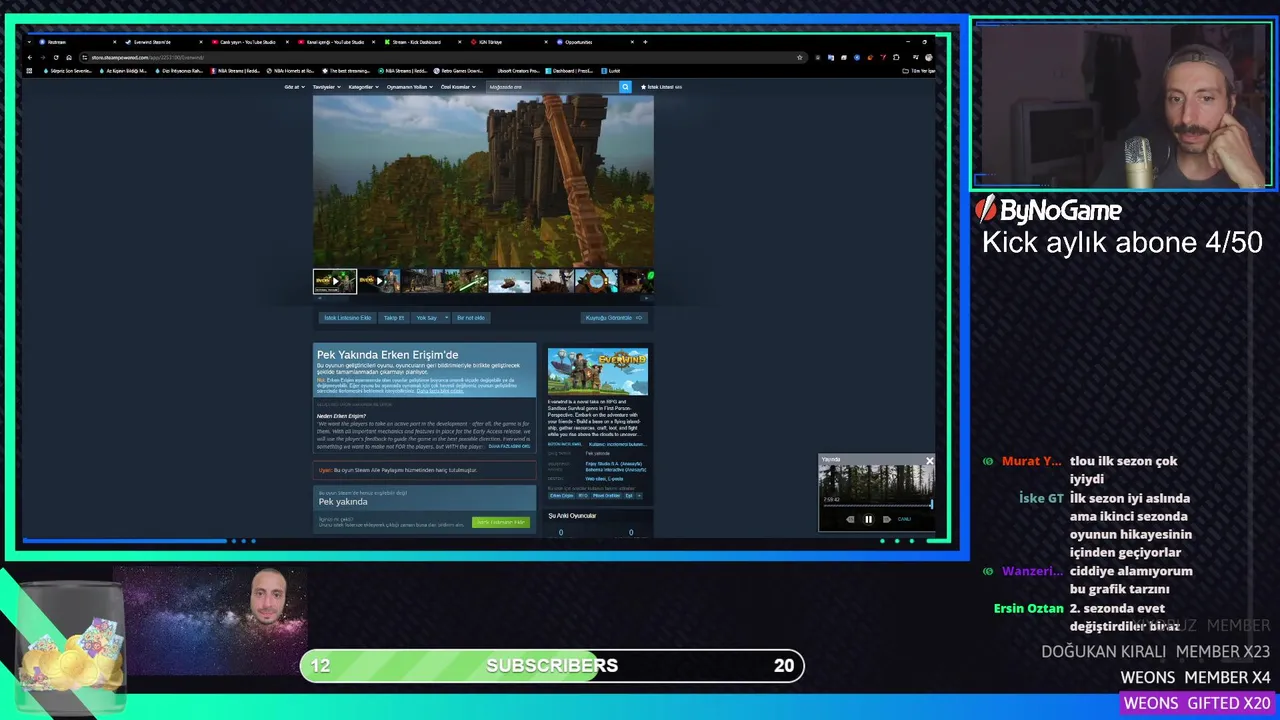Open Daha fazla bilgi edinin link
Screen dimensions: 1280x720
point(440,391)
